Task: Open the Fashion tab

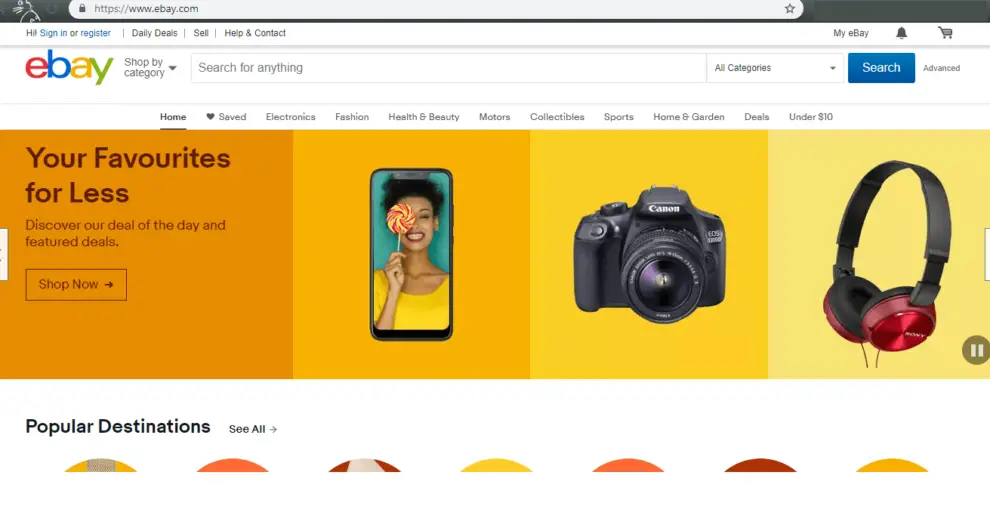Action: pyautogui.click(x=352, y=117)
